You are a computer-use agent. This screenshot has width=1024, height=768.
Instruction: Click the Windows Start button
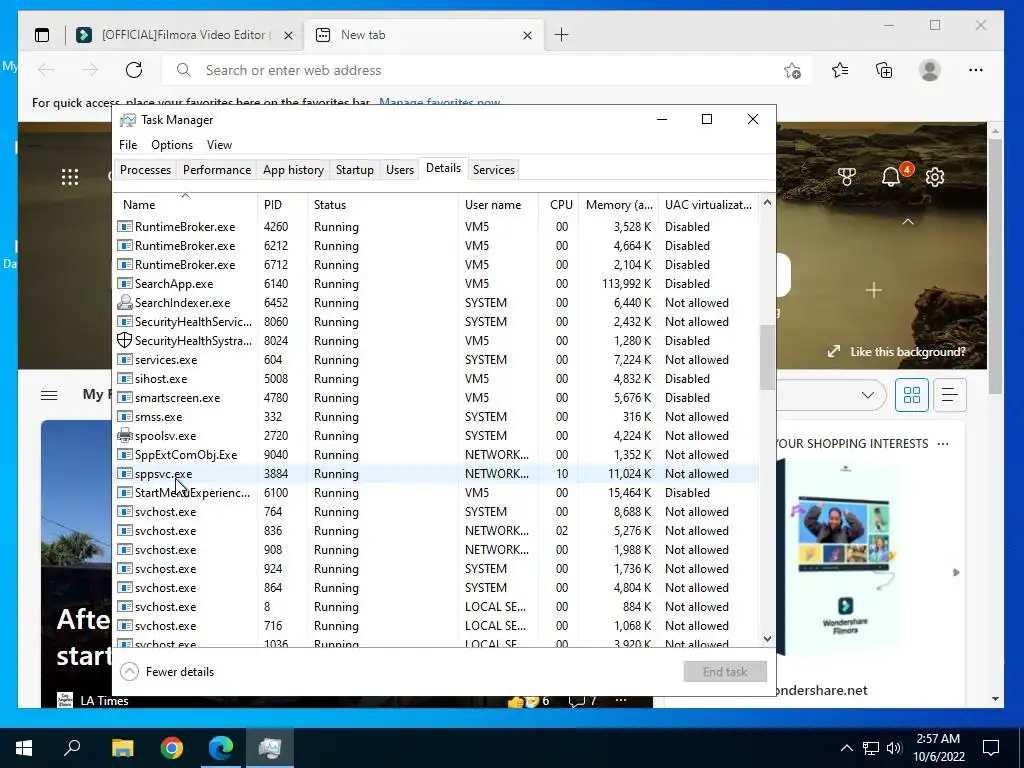click(x=24, y=748)
